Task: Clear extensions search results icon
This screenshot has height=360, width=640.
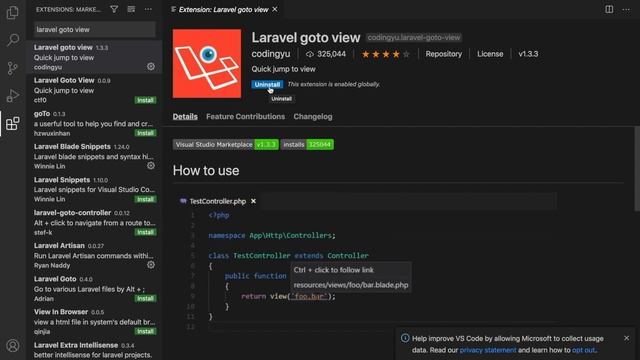Action: [x=131, y=9]
